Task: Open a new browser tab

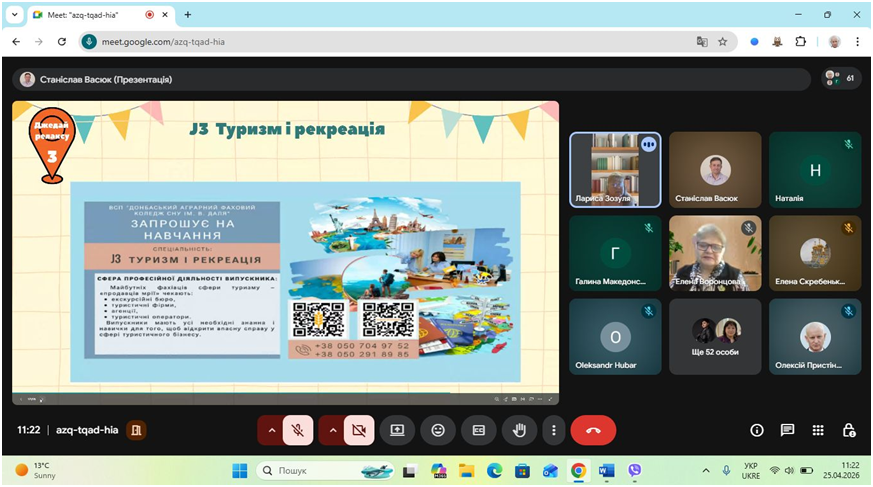Action: point(188,15)
